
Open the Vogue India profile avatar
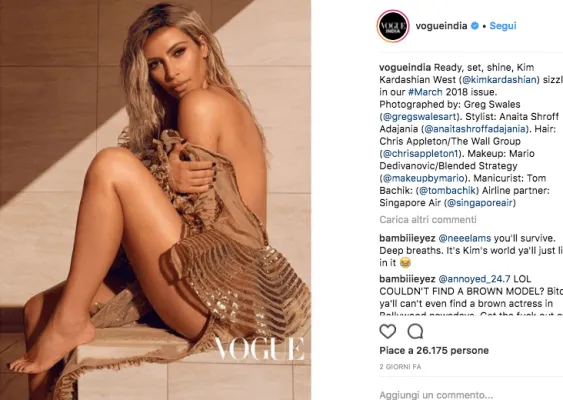coord(393,26)
